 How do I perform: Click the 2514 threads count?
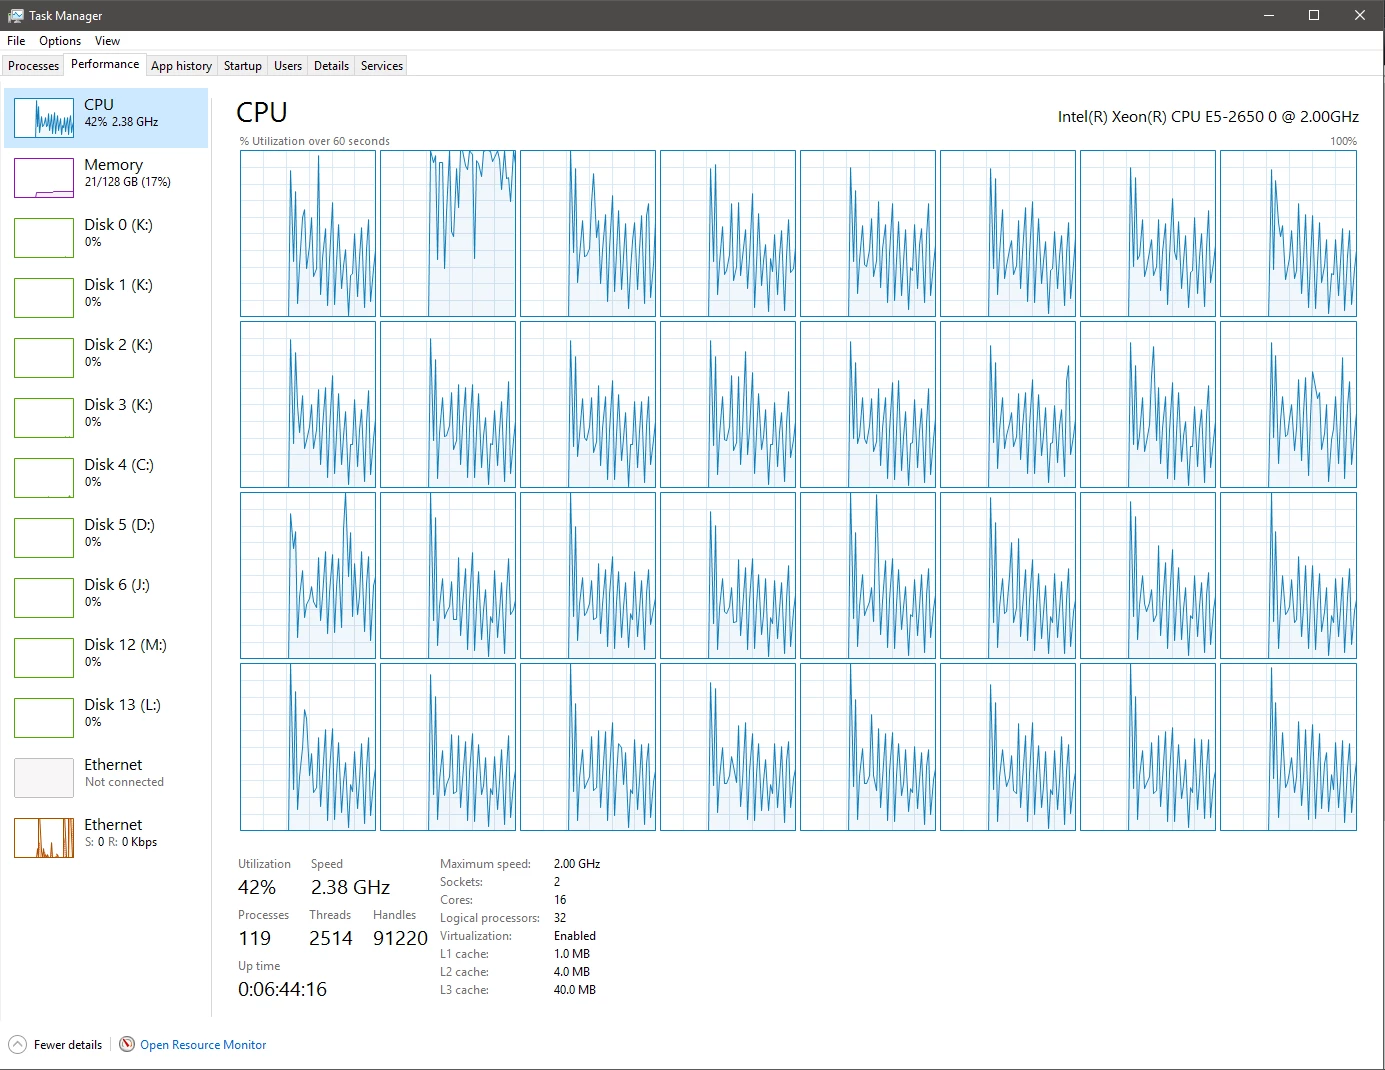(x=331, y=938)
